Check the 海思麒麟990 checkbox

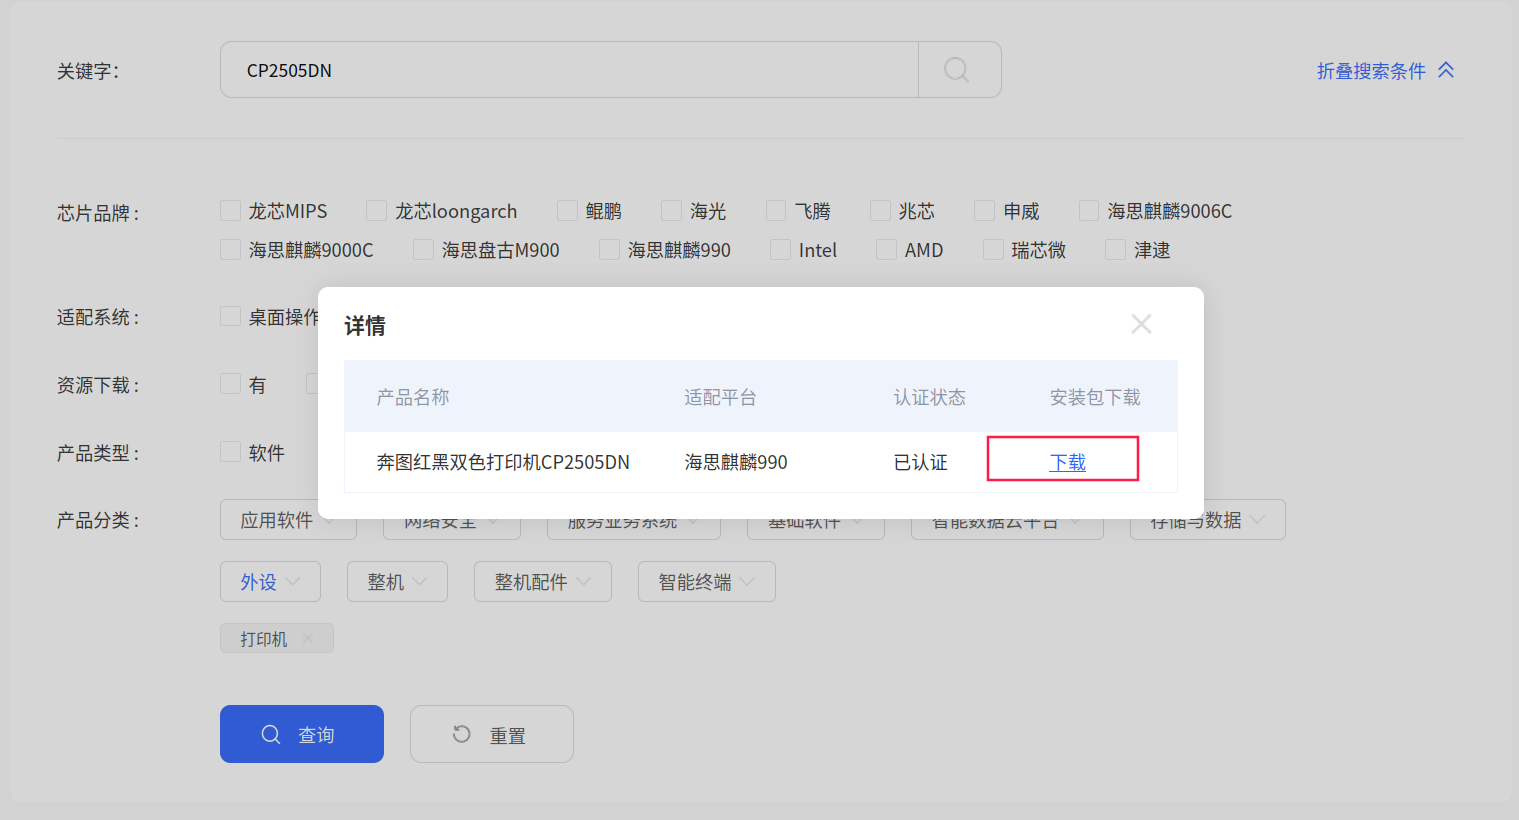click(609, 249)
